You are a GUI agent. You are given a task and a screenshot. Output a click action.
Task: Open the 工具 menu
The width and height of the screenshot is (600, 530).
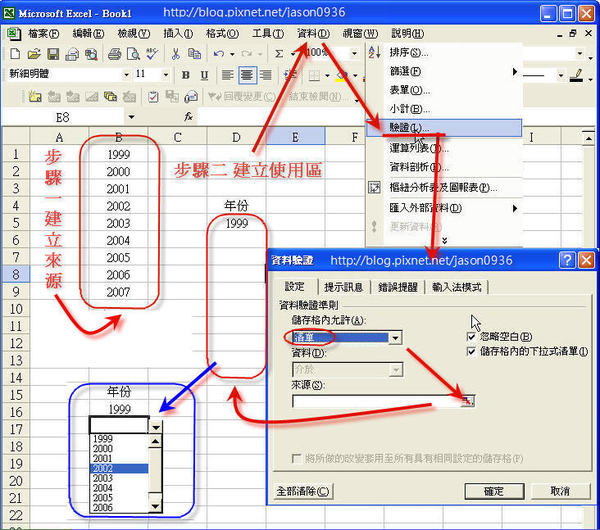pyautogui.click(x=268, y=34)
